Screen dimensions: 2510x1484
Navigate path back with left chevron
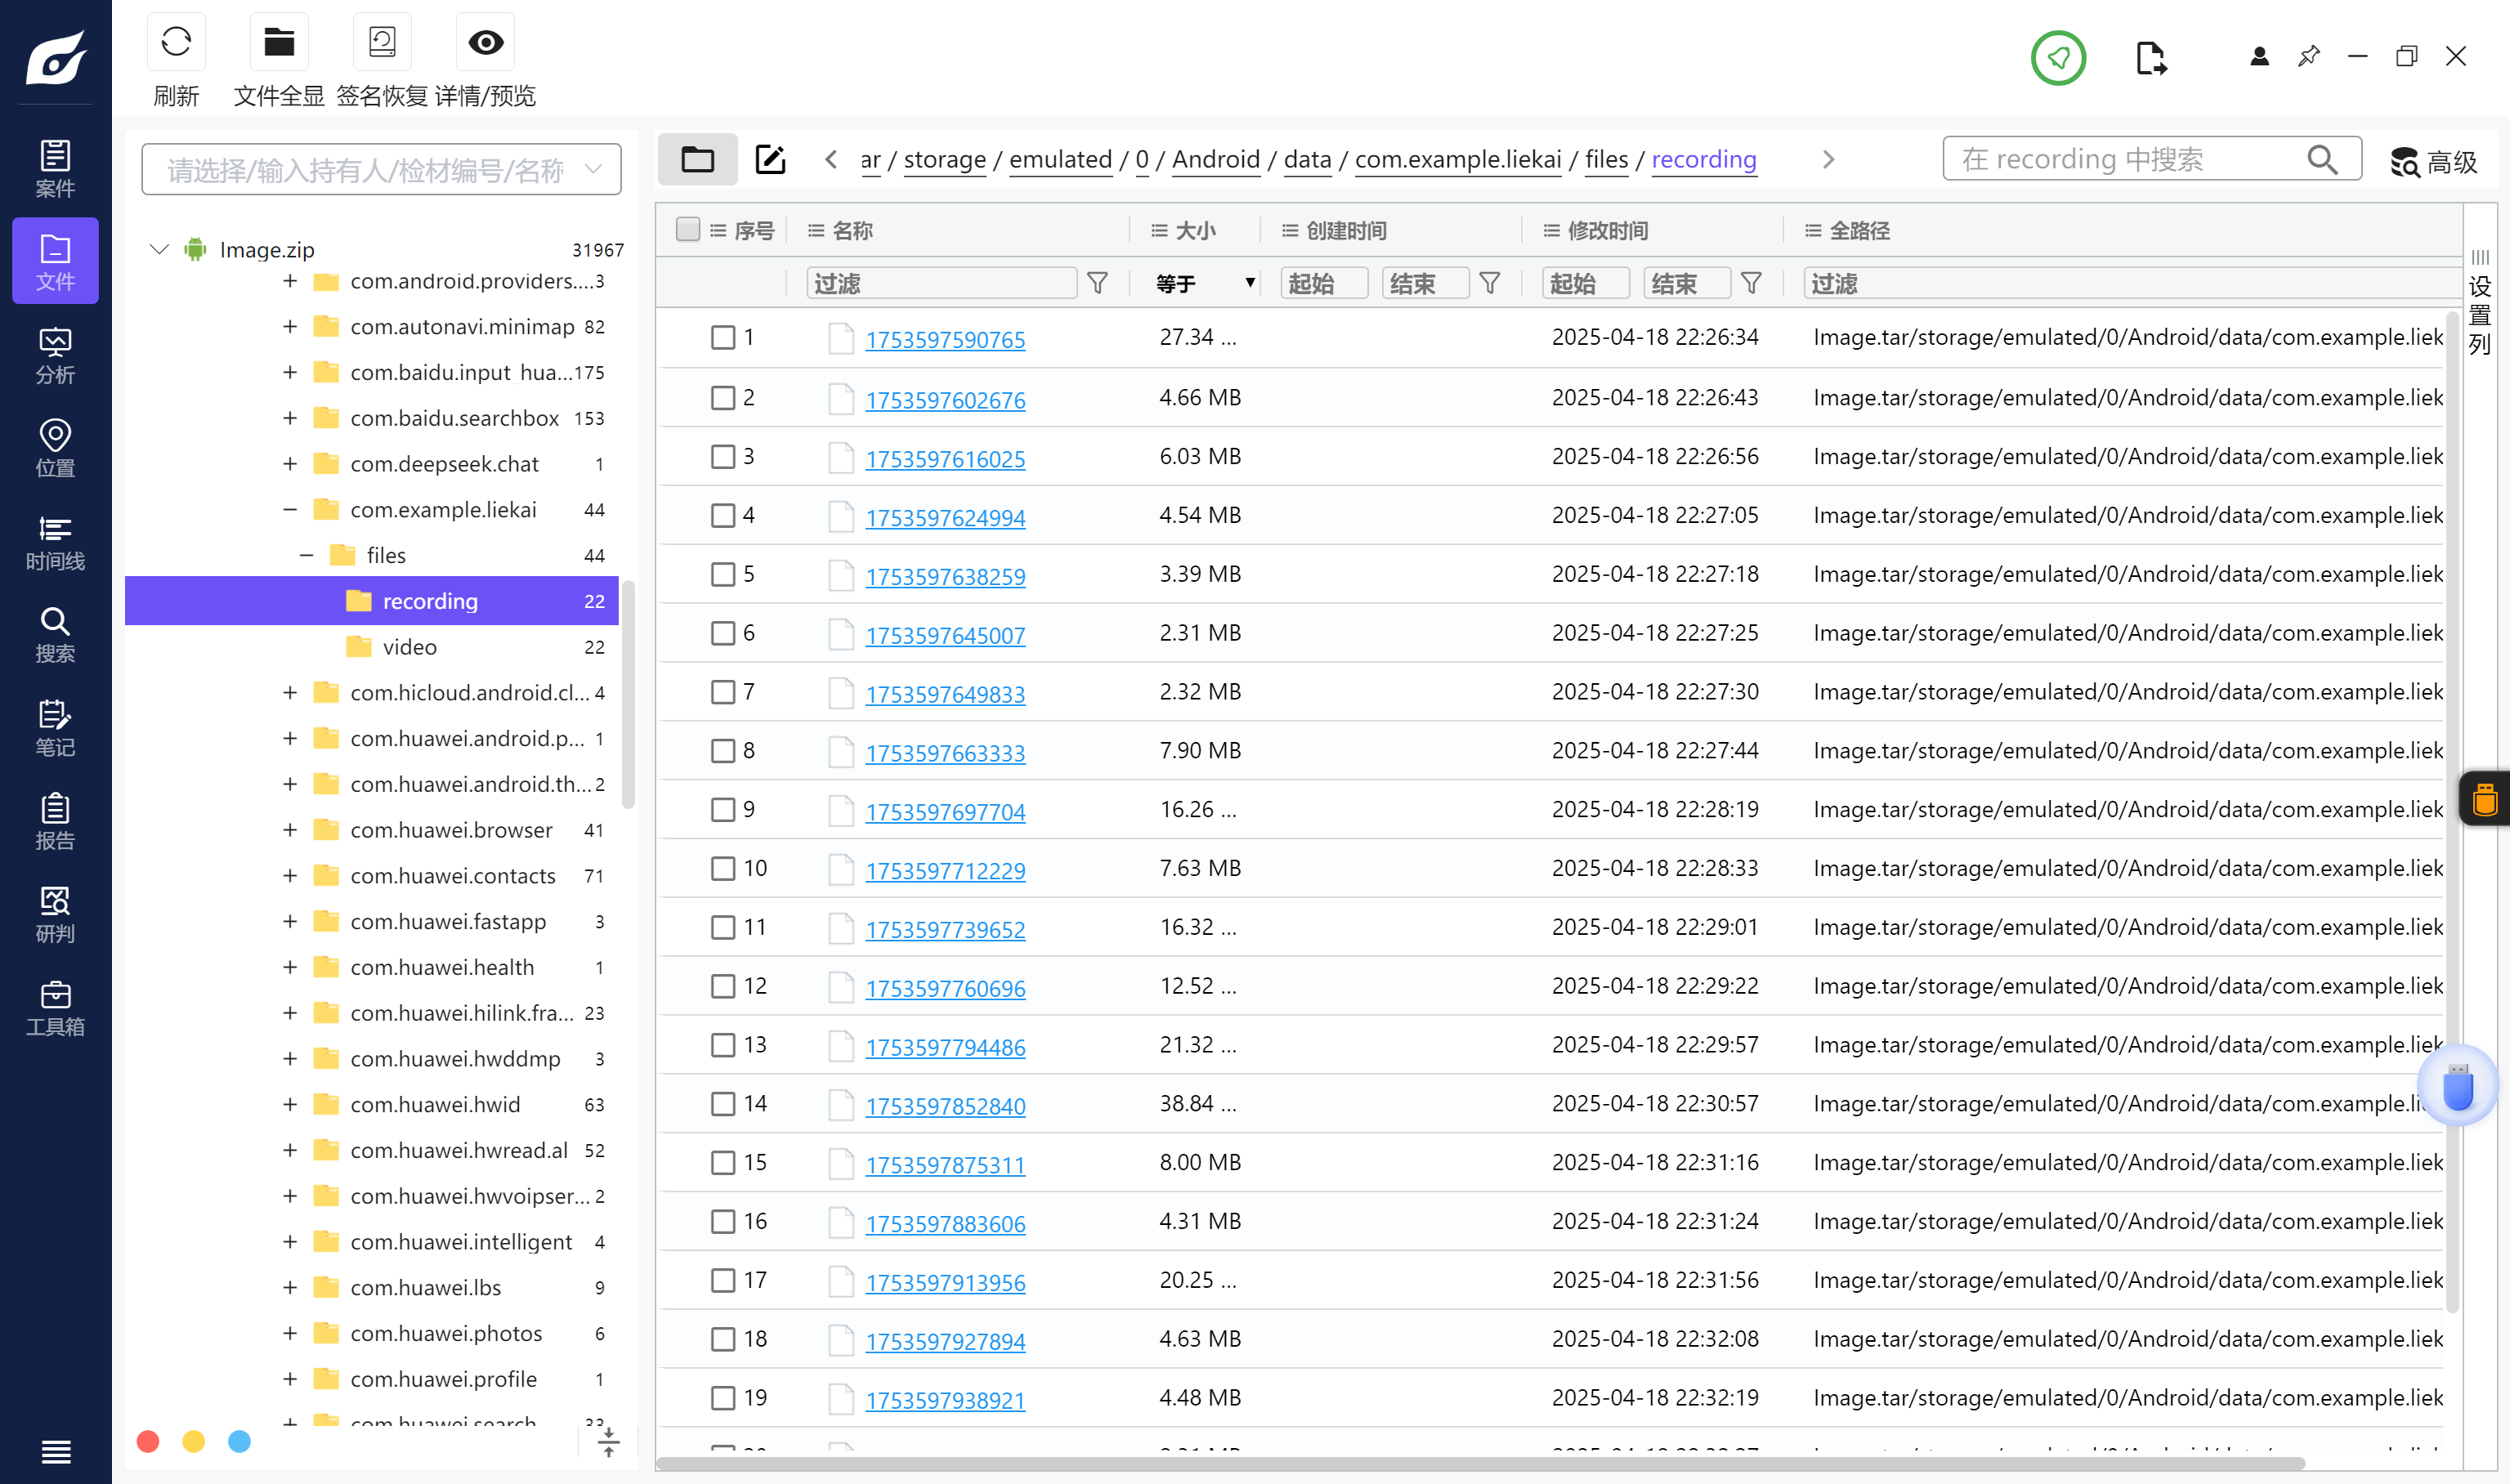(830, 159)
